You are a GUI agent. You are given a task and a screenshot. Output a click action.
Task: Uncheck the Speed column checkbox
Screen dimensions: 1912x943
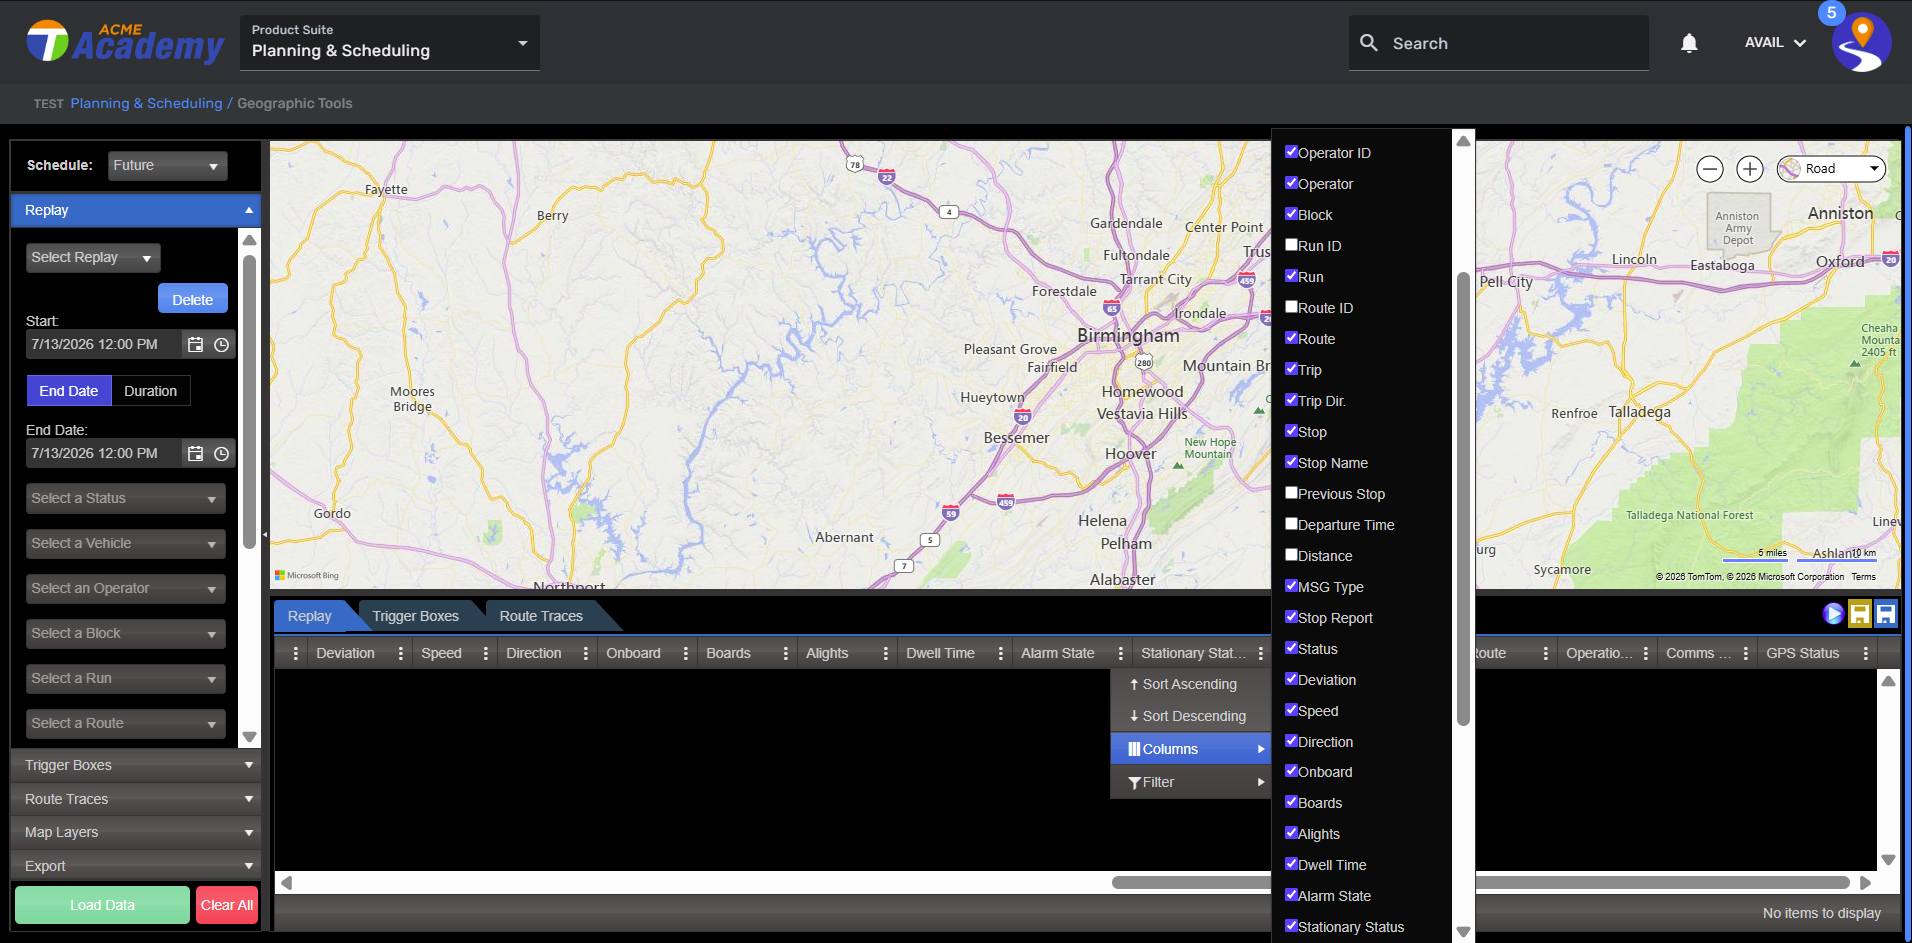(x=1291, y=710)
